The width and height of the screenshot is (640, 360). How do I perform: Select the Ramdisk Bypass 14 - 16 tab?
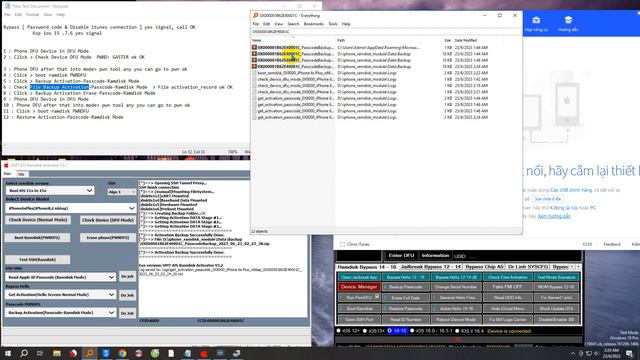pos(367,267)
